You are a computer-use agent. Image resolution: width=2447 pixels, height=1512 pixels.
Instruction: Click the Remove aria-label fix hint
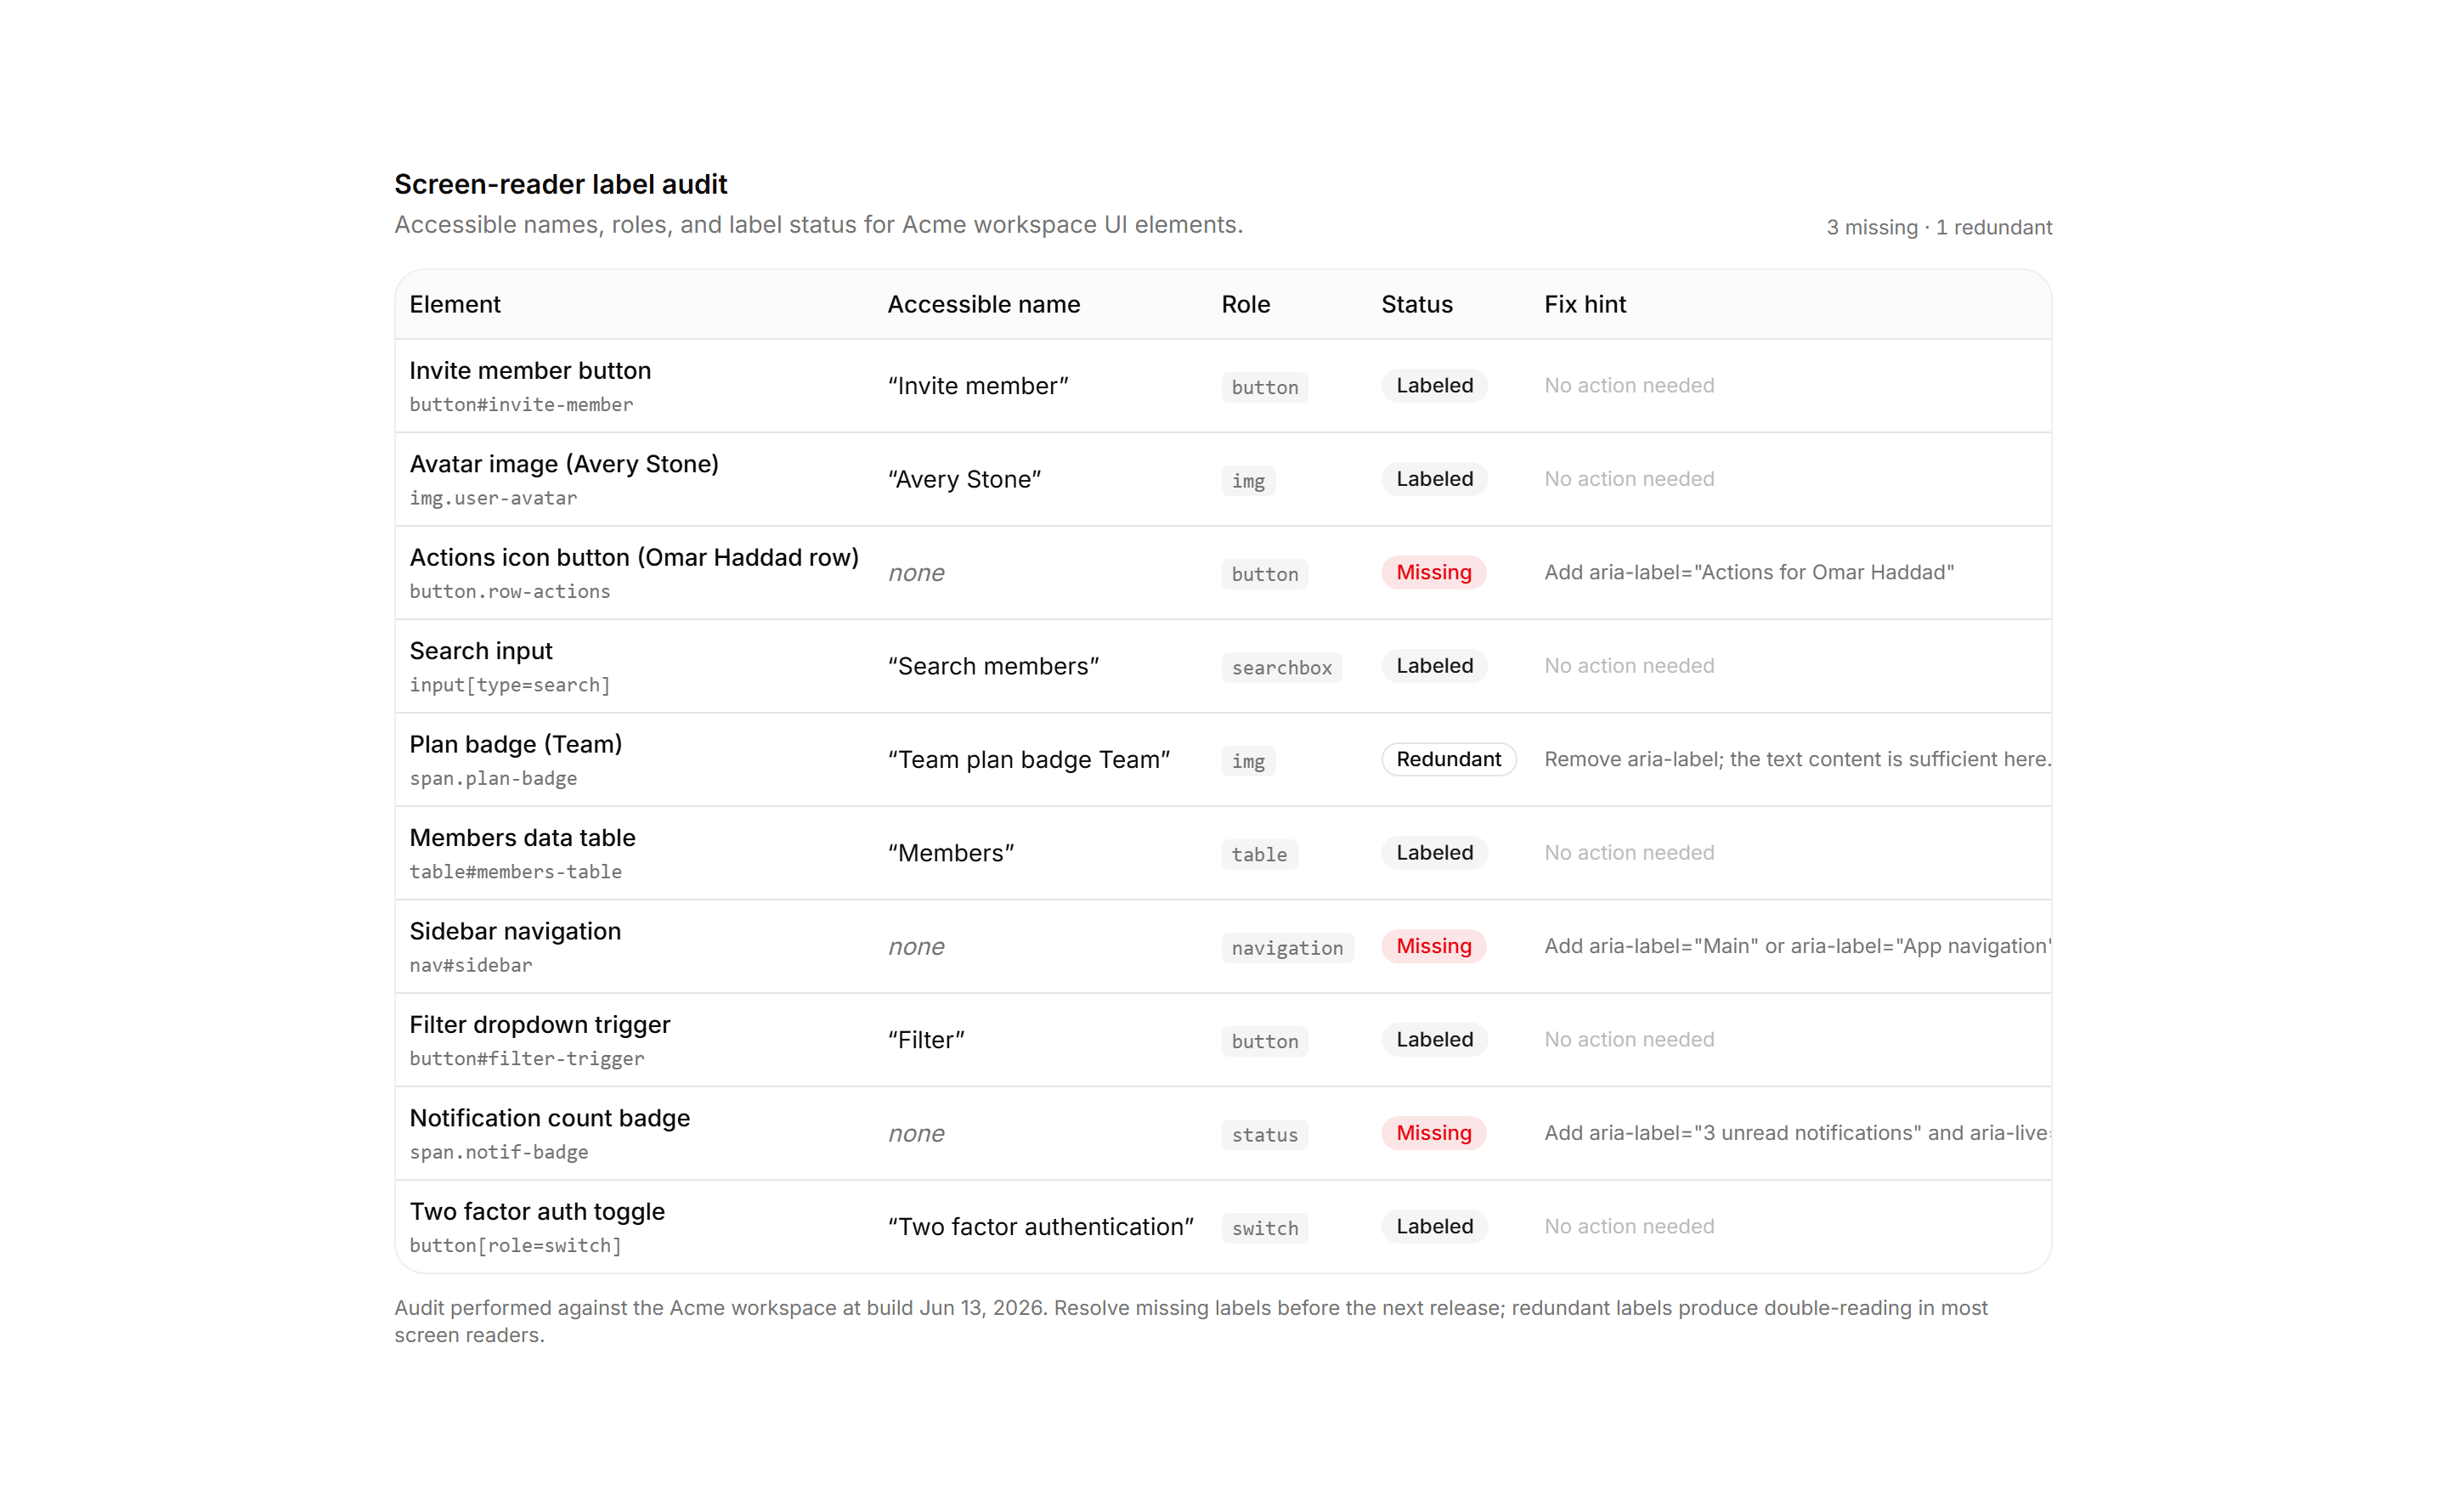click(x=1797, y=759)
